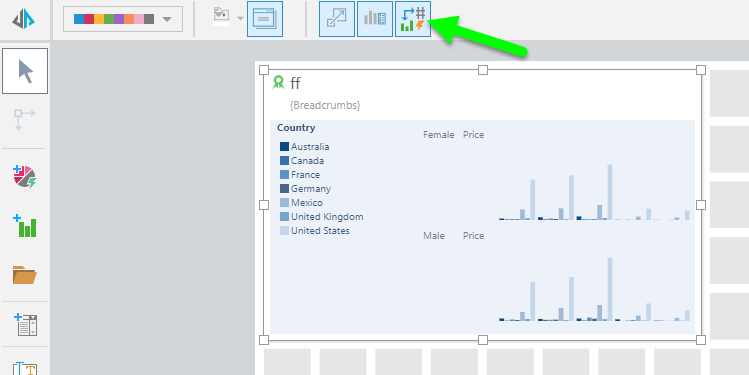Open the color palette theme dropdown
The height and width of the screenshot is (375, 749).
pyautogui.click(x=123, y=19)
